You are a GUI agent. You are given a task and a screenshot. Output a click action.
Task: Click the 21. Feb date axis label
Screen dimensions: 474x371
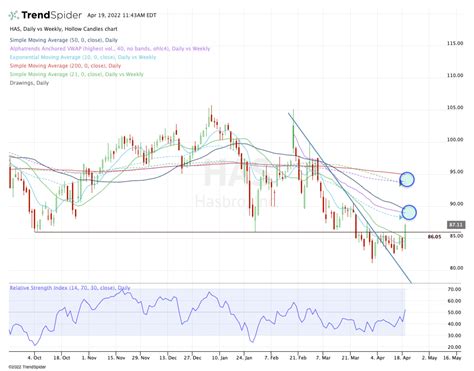298,358
